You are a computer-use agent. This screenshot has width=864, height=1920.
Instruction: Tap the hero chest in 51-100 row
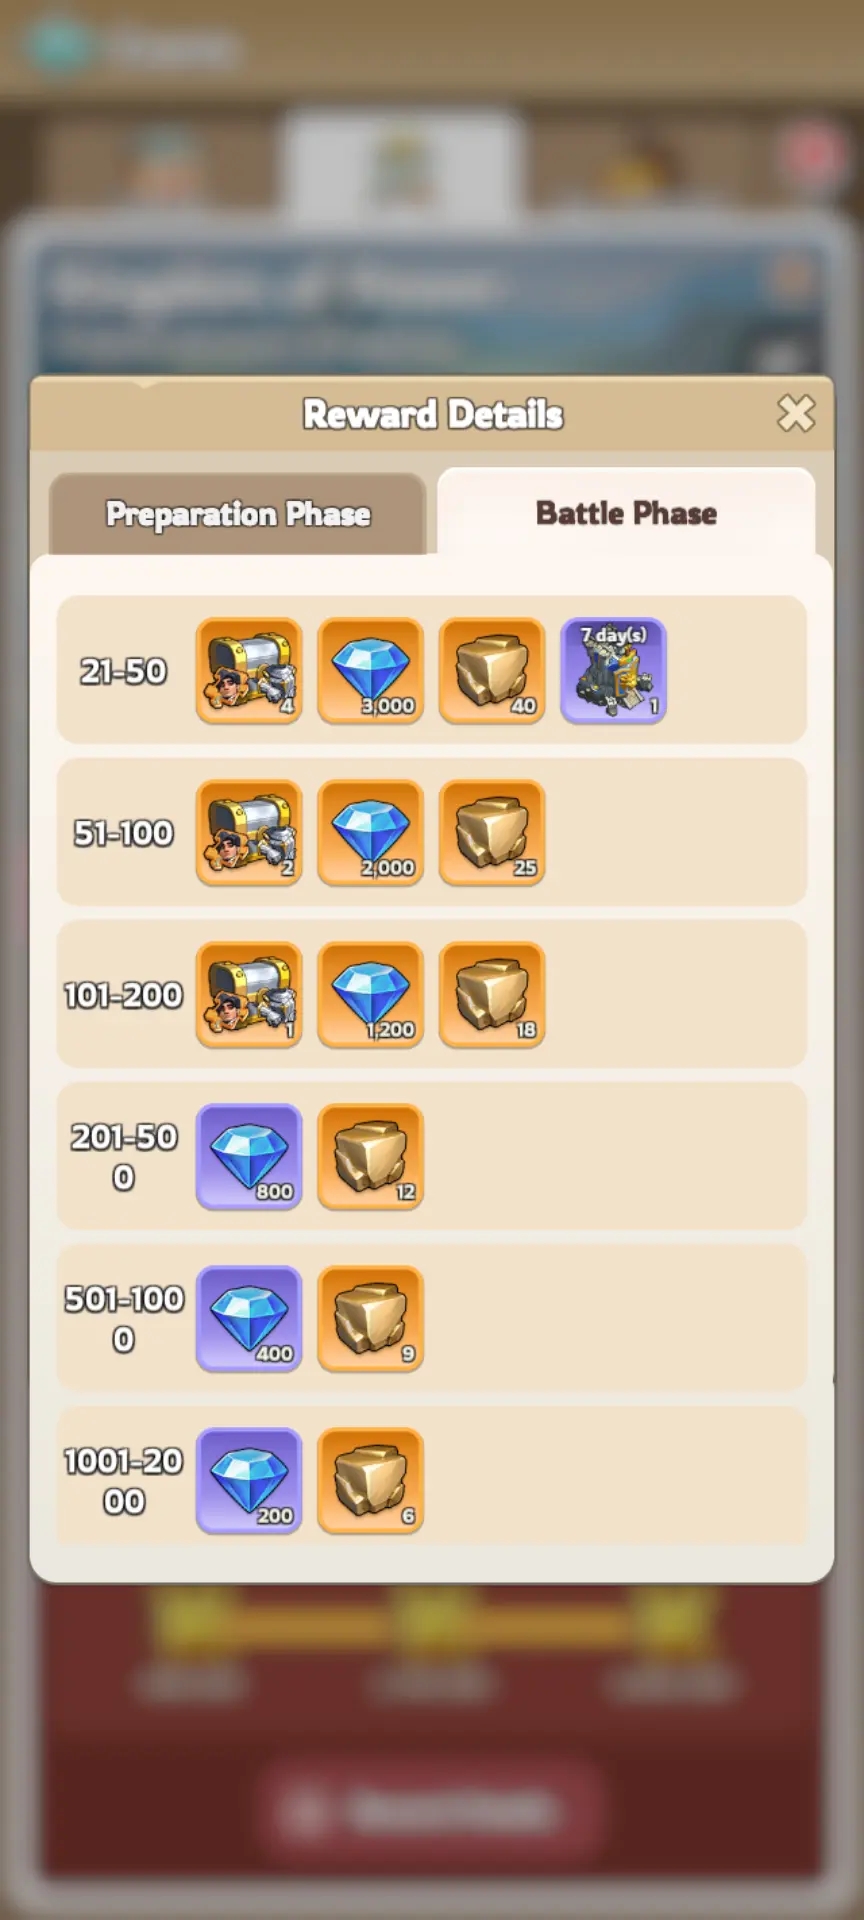tap(249, 832)
